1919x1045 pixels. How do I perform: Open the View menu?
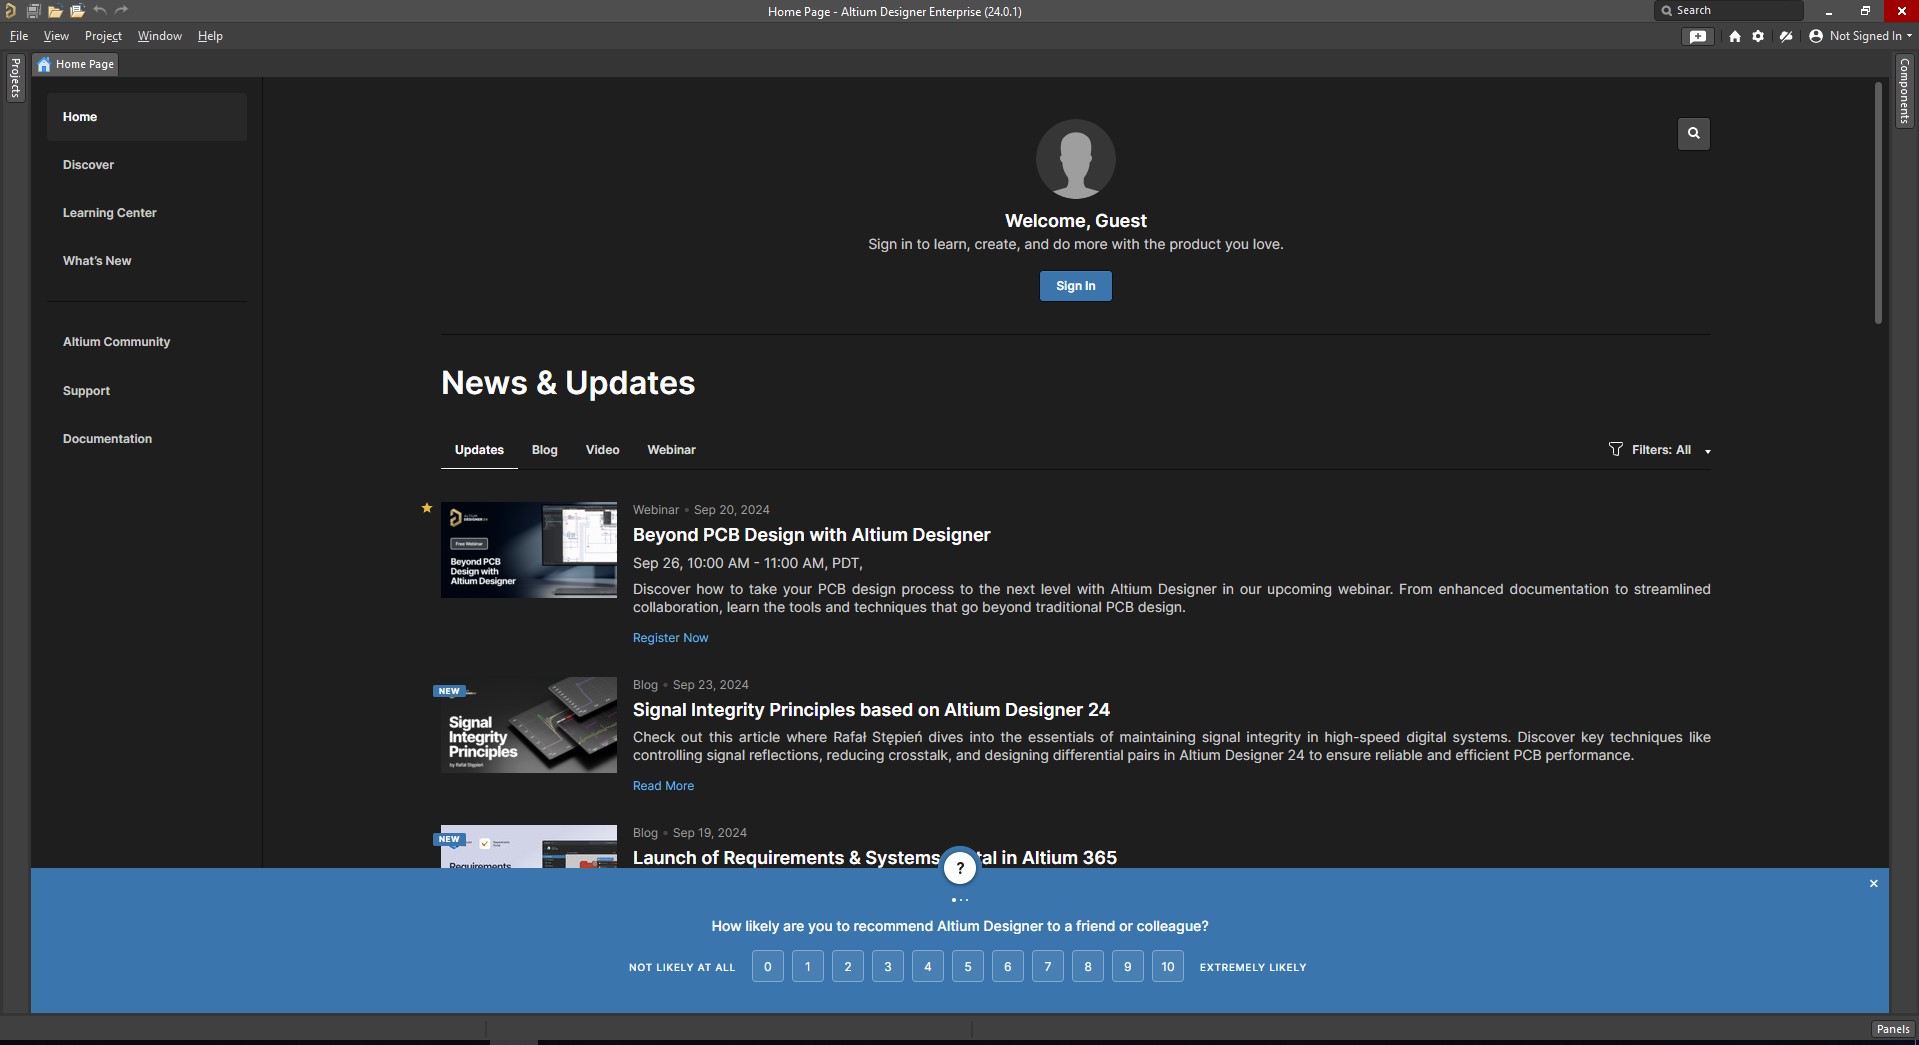(x=56, y=36)
